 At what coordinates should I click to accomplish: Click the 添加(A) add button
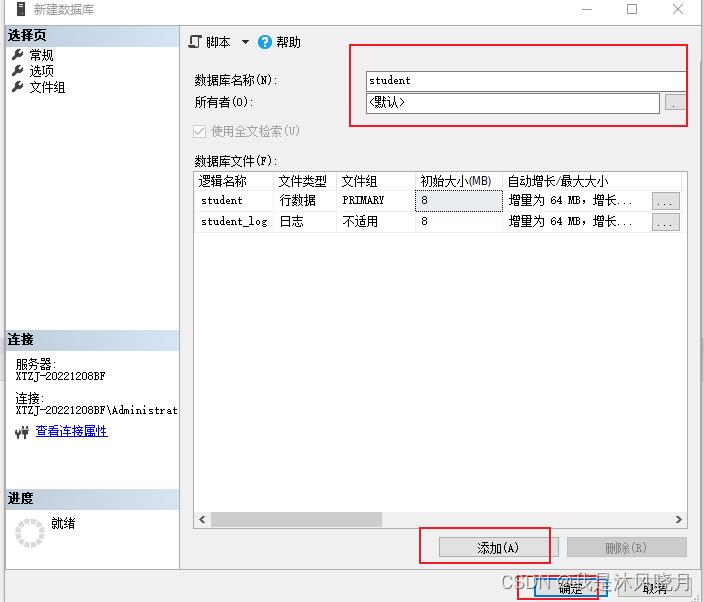pyautogui.click(x=498, y=548)
